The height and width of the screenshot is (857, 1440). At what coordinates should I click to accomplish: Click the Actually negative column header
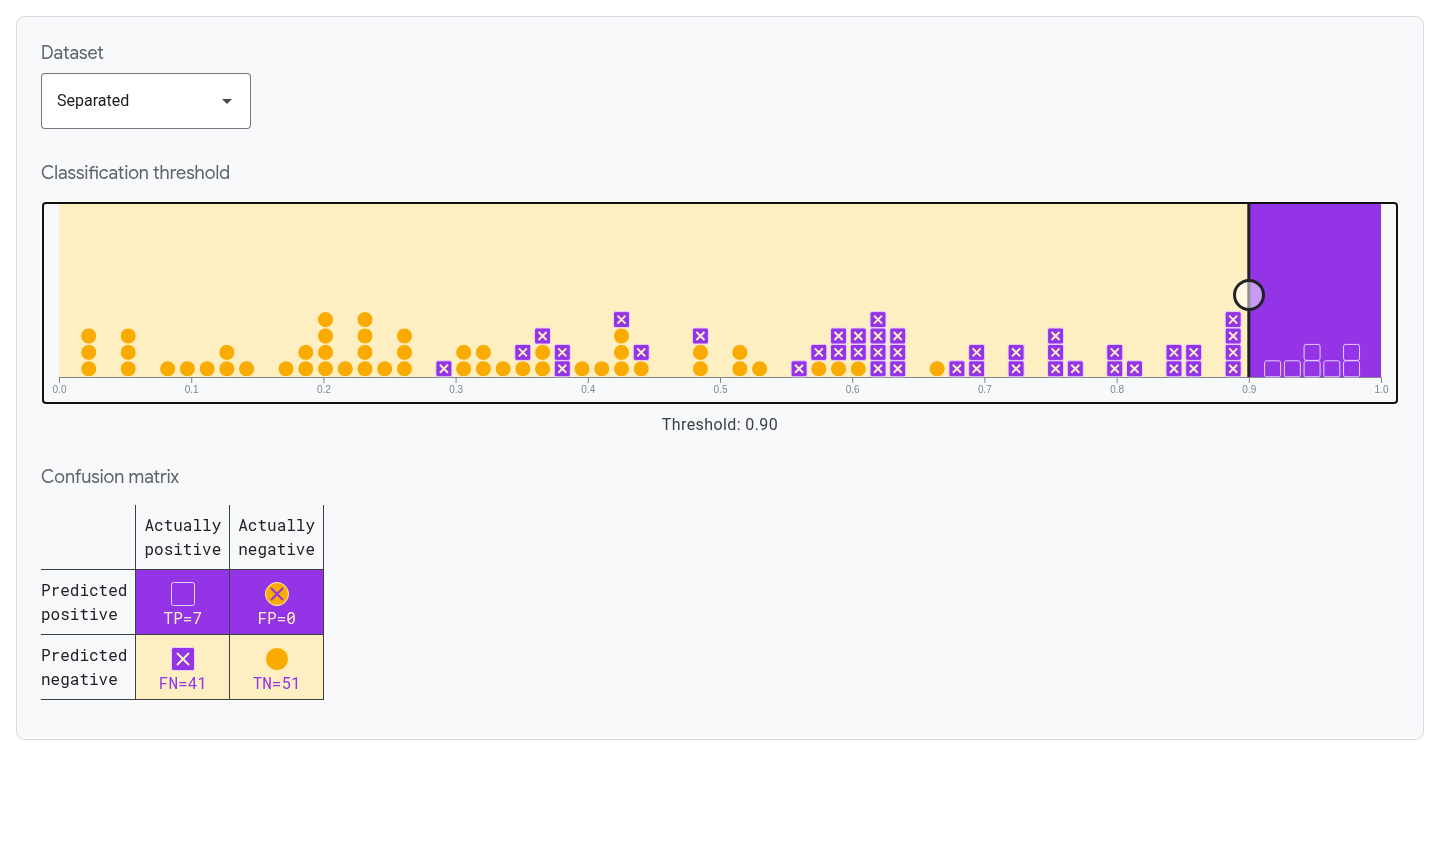point(277,538)
